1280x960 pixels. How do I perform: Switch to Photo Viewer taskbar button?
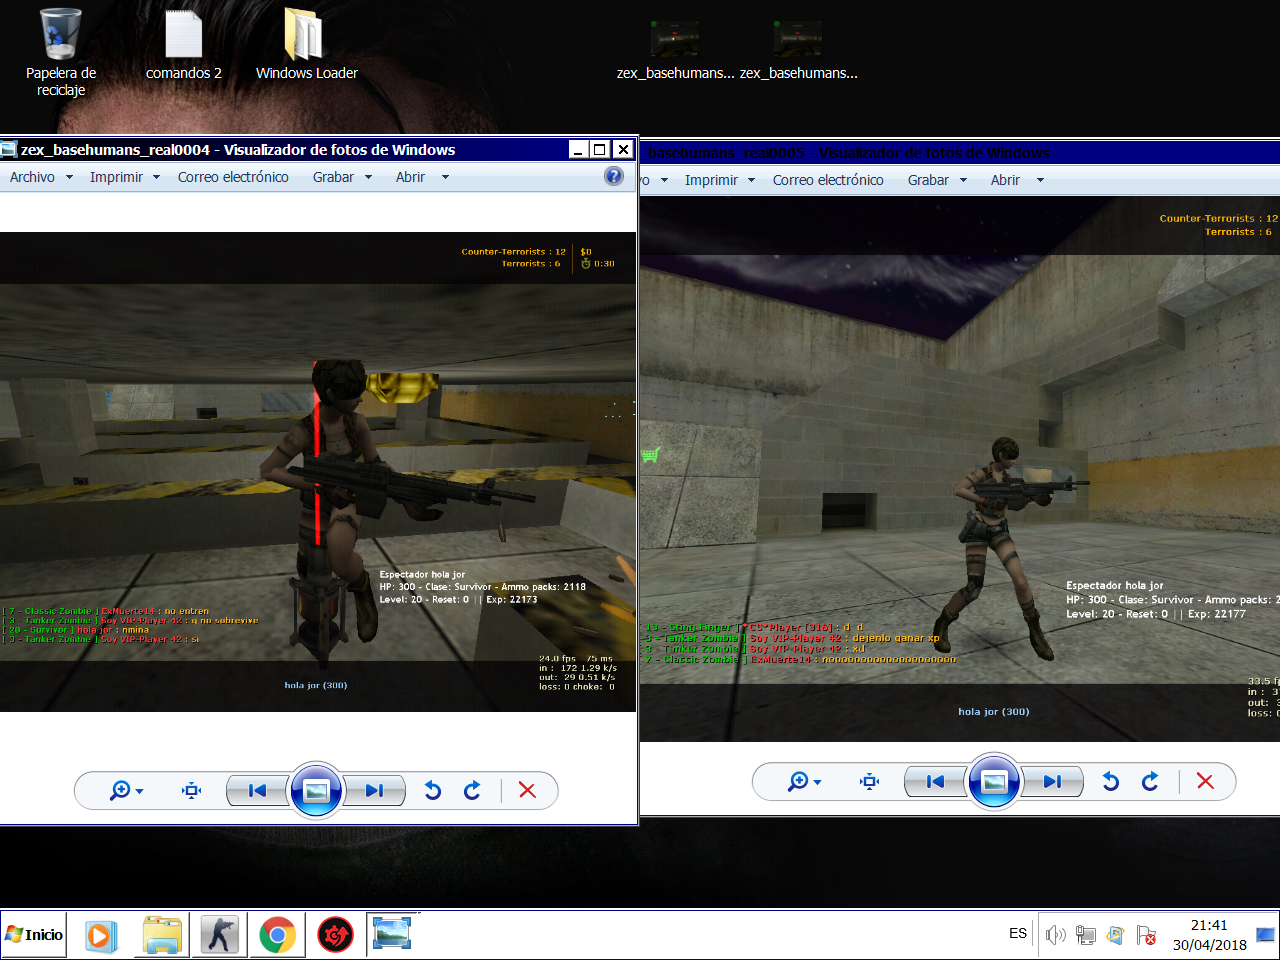[392, 934]
